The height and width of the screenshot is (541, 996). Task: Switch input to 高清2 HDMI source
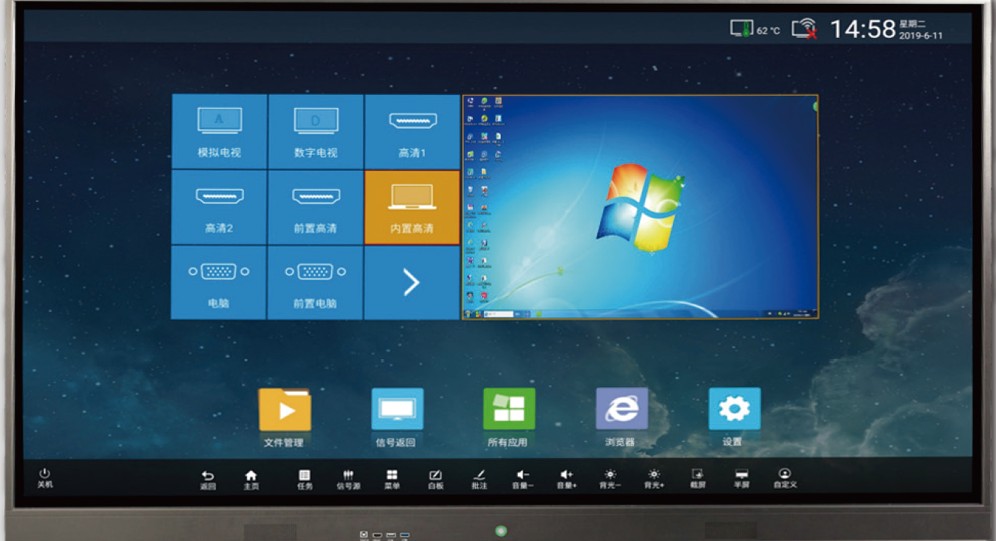219,207
